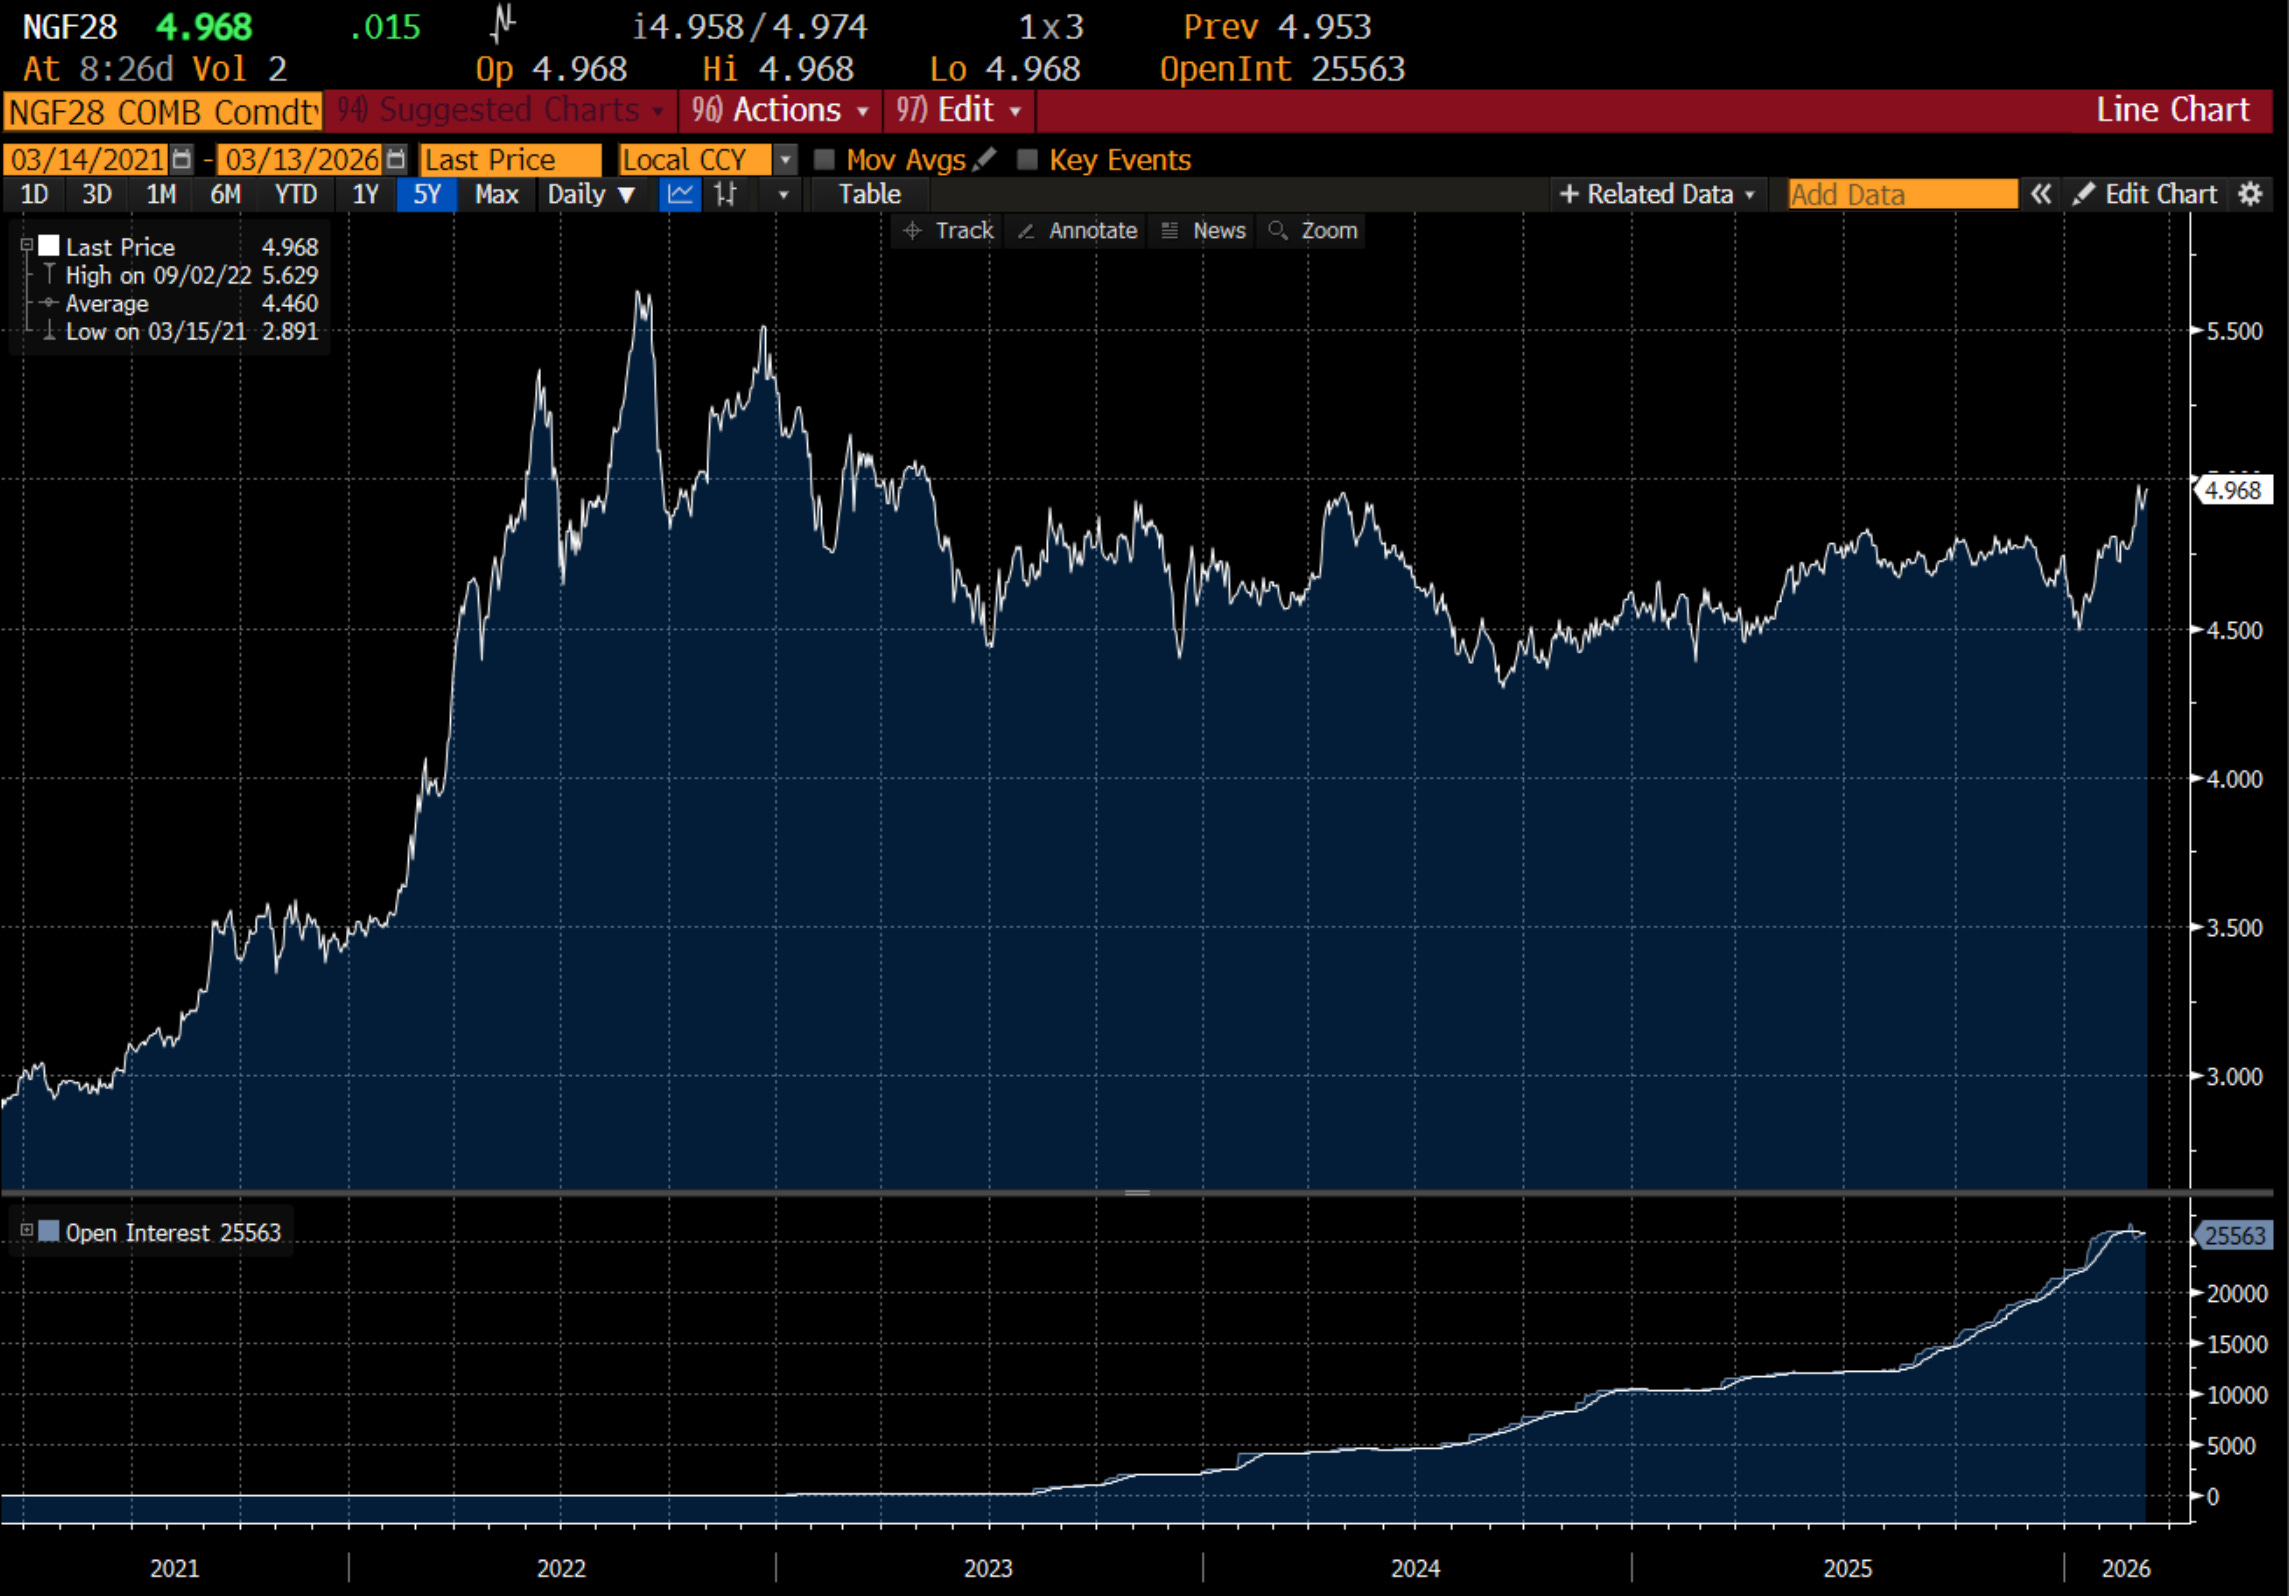Click the Add Data input field

pos(1901,194)
